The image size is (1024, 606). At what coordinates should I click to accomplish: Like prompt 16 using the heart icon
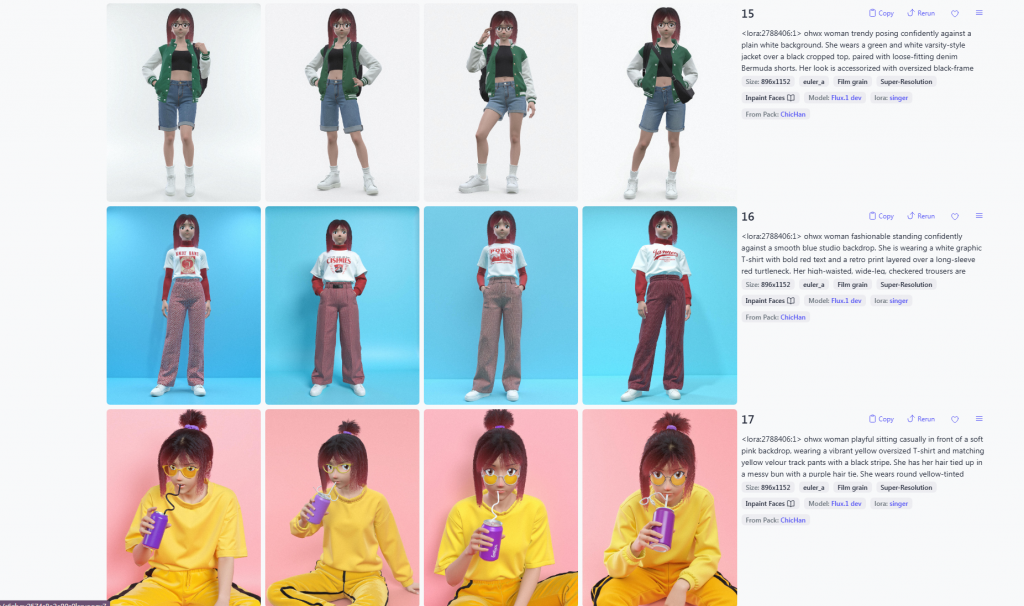point(955,216)
